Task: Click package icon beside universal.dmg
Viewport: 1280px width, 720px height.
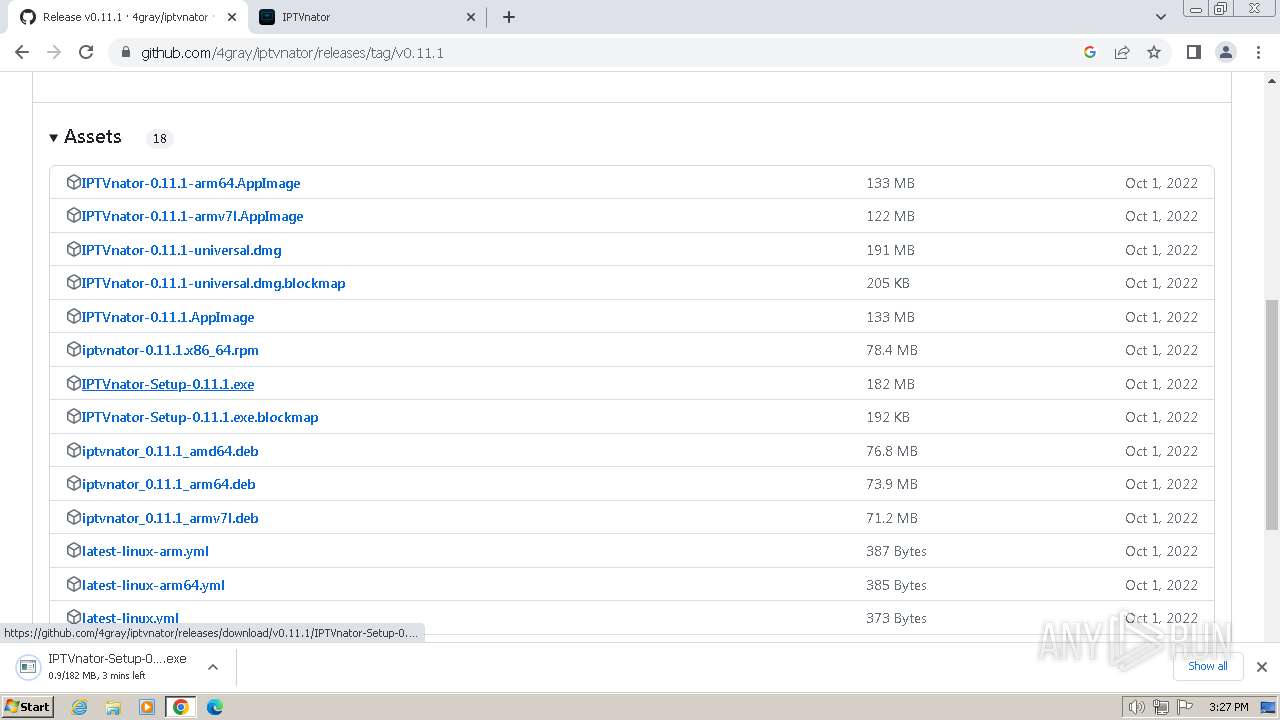Action: point(73,249)
